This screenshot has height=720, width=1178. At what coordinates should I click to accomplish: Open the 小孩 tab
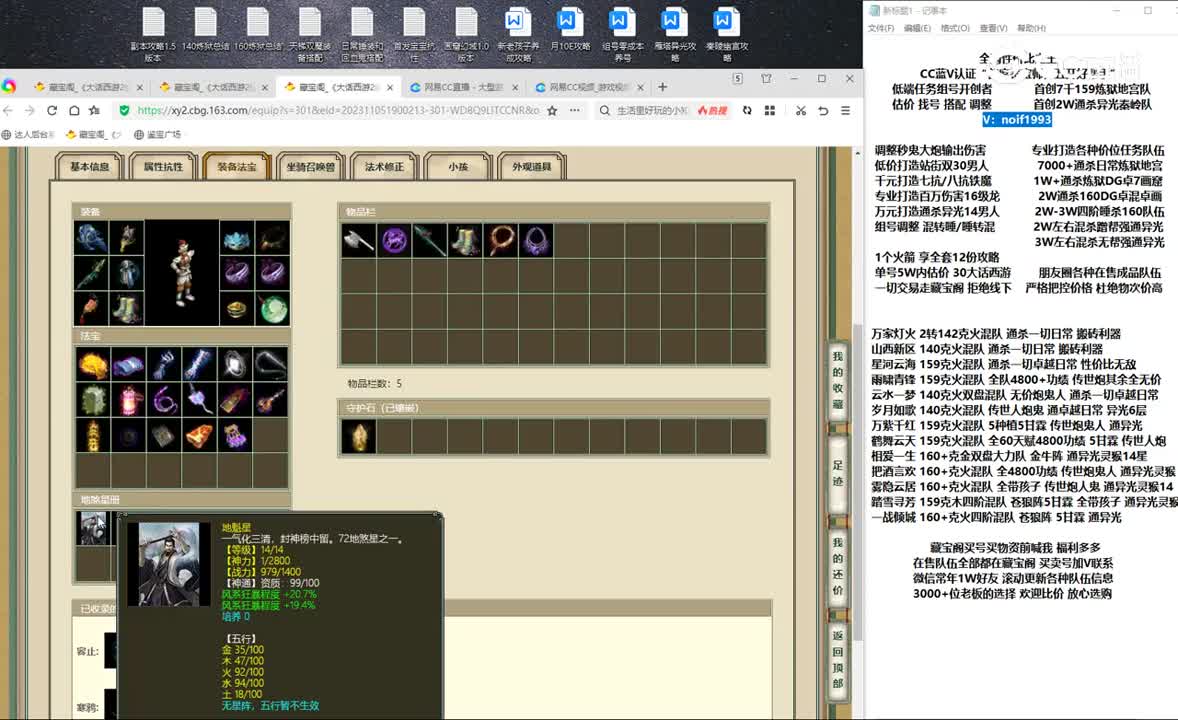458,167
